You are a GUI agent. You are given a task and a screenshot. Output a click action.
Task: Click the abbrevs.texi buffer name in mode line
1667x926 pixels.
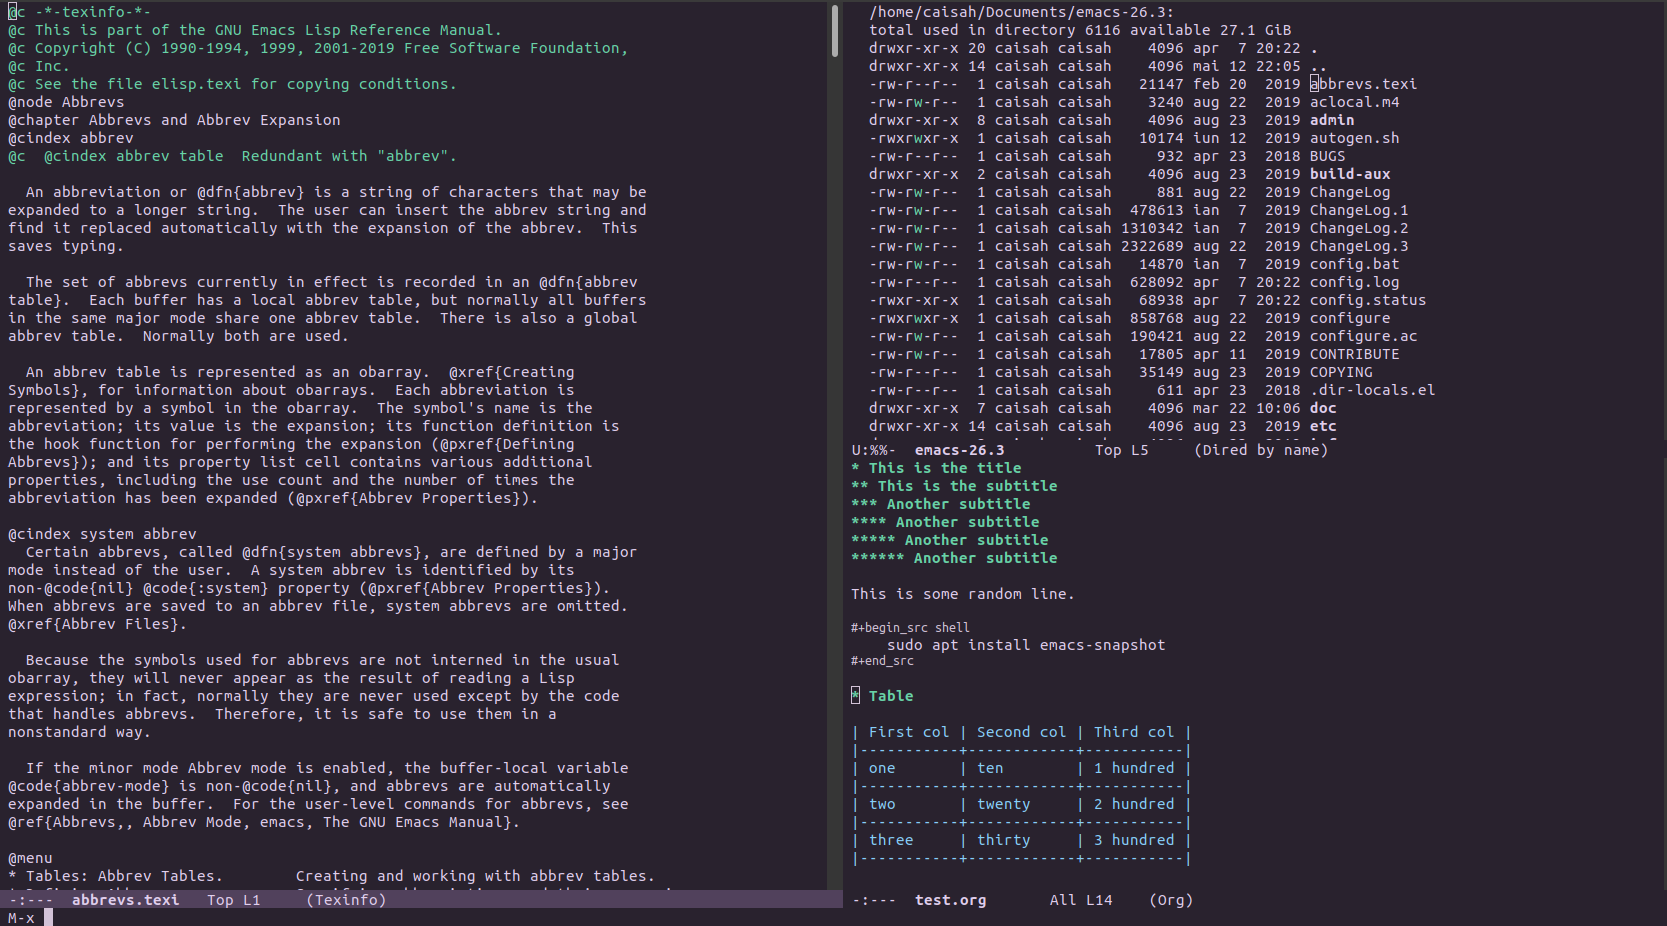click(x=126, y=900)
